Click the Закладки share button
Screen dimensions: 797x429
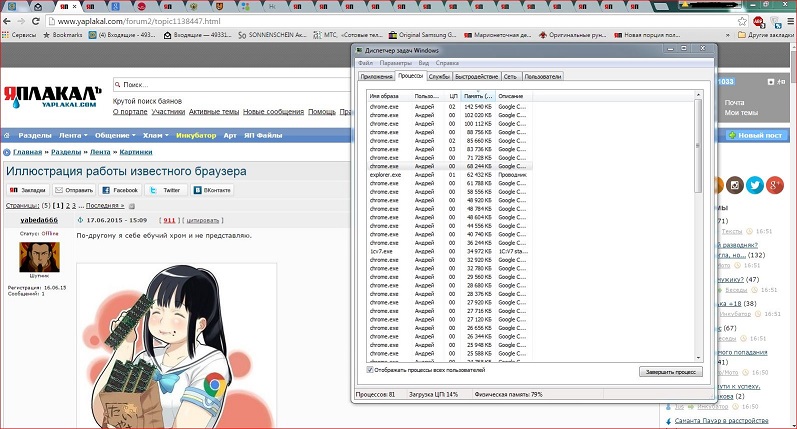tap(28, 190)
